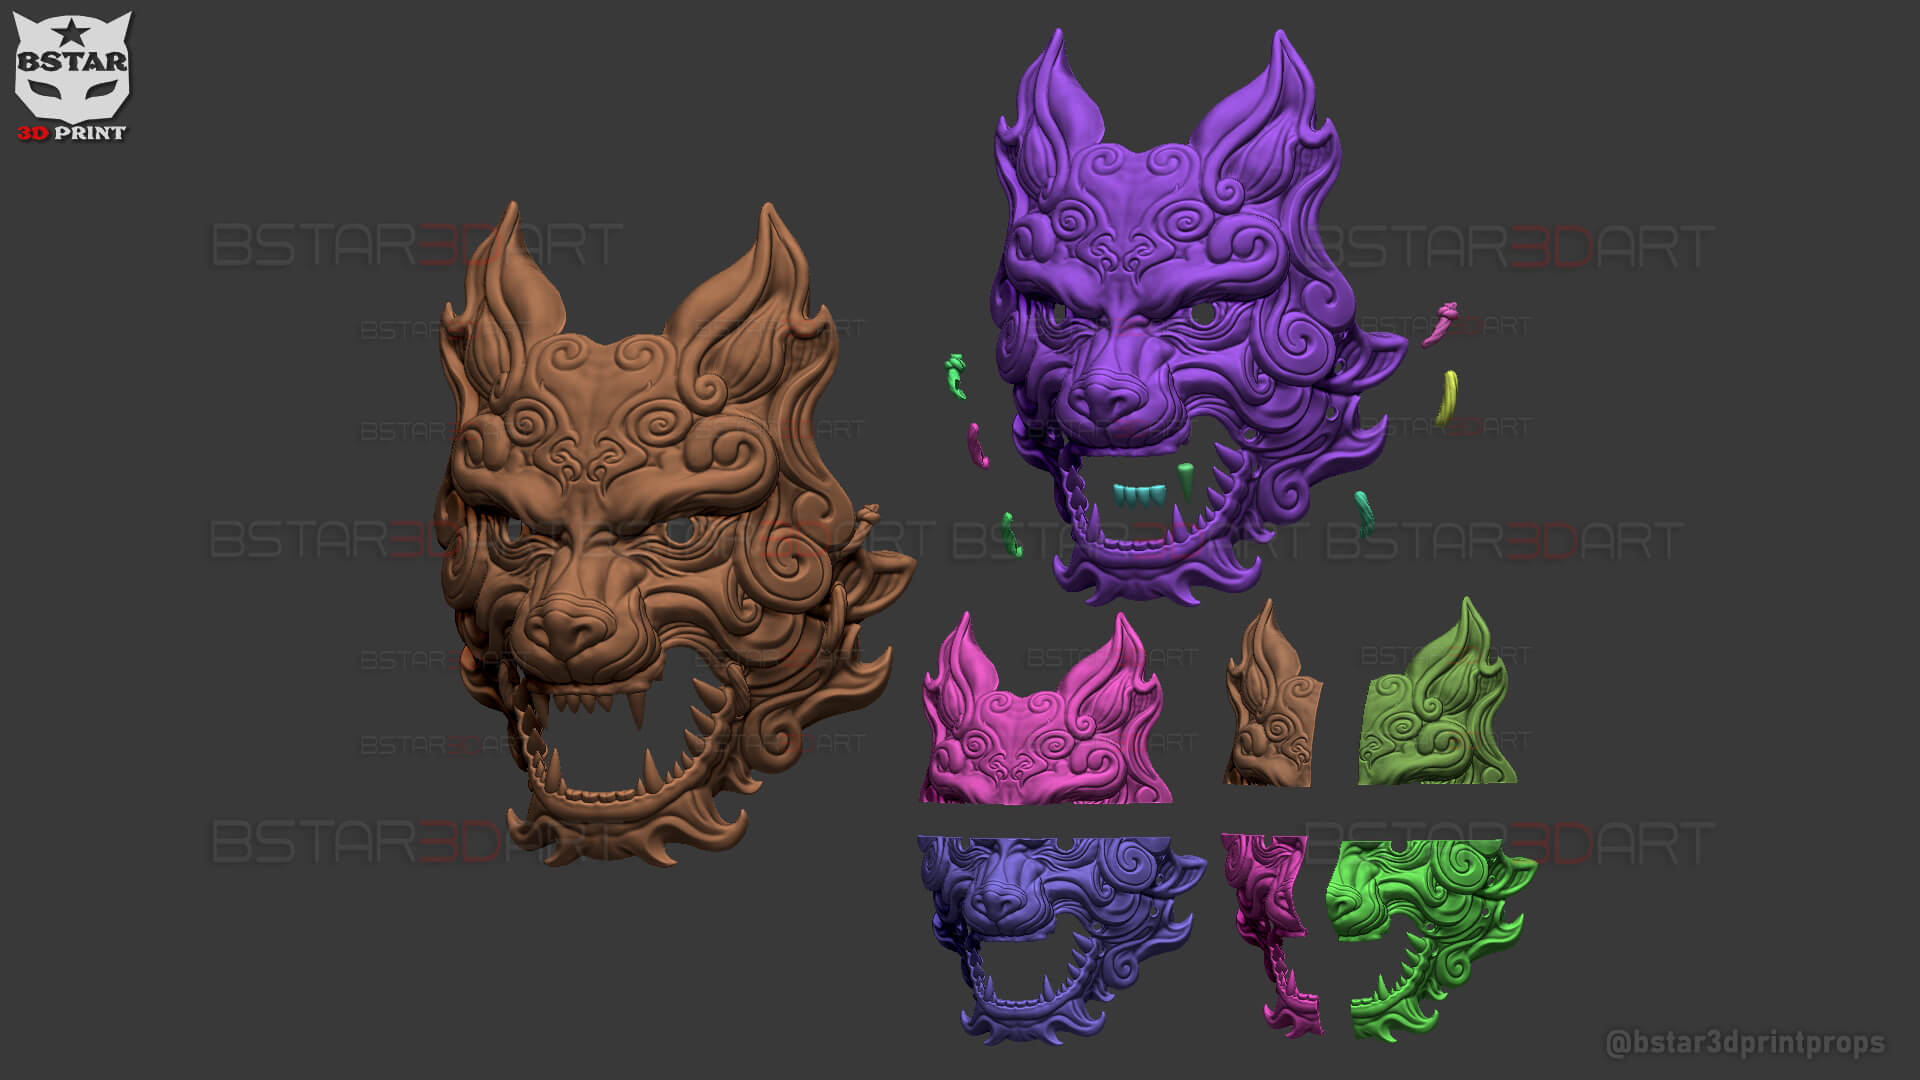
Task: Click the green upper canine inside purple mouth
Action: pos(1187,482)
